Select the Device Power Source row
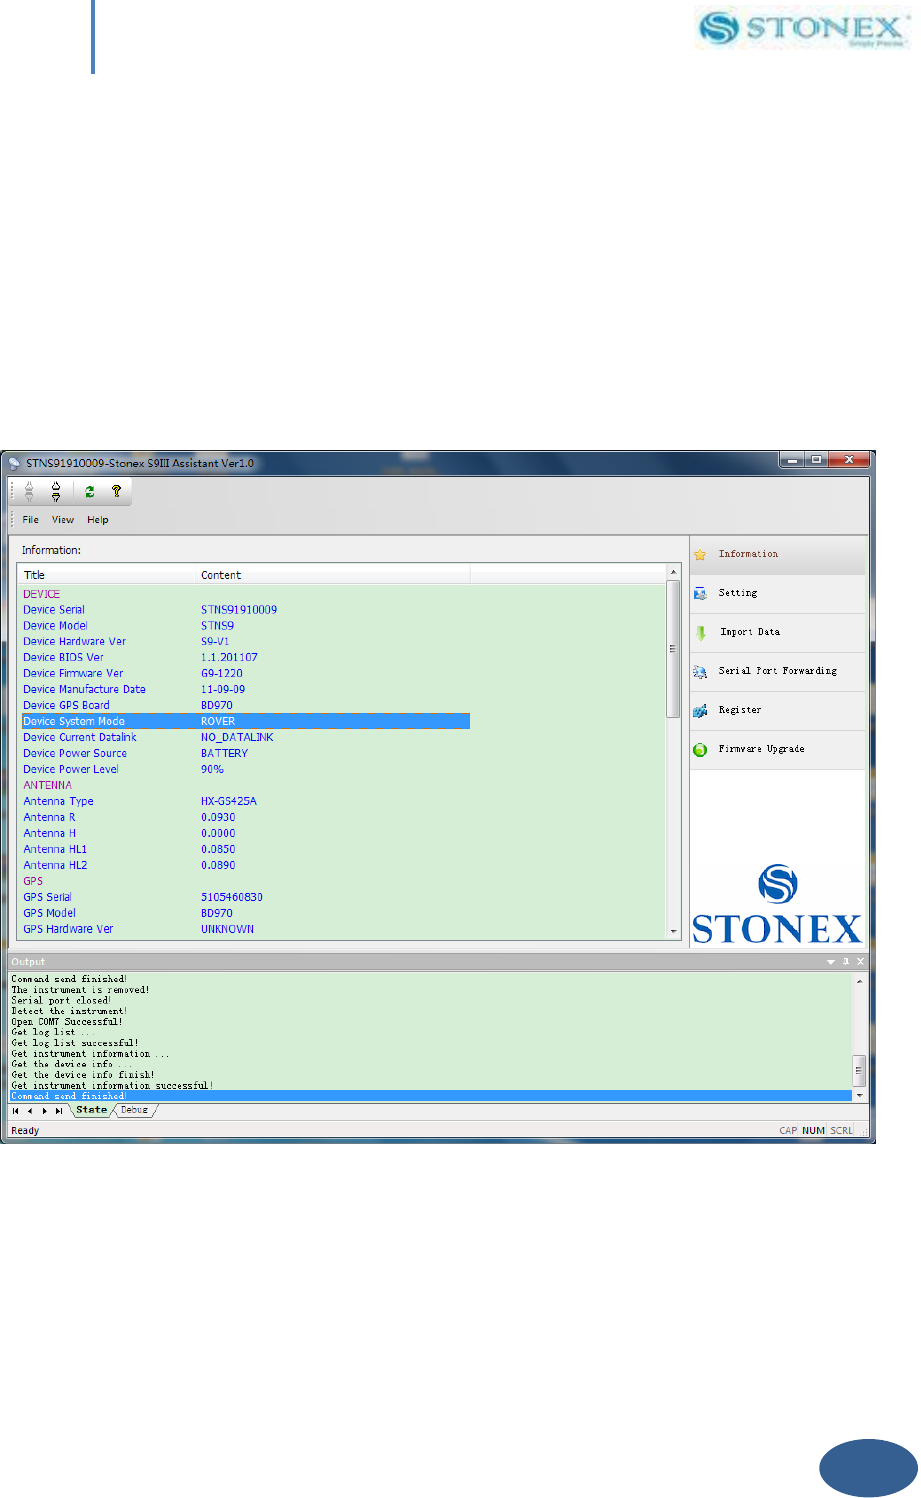 (x=244, y=754)
